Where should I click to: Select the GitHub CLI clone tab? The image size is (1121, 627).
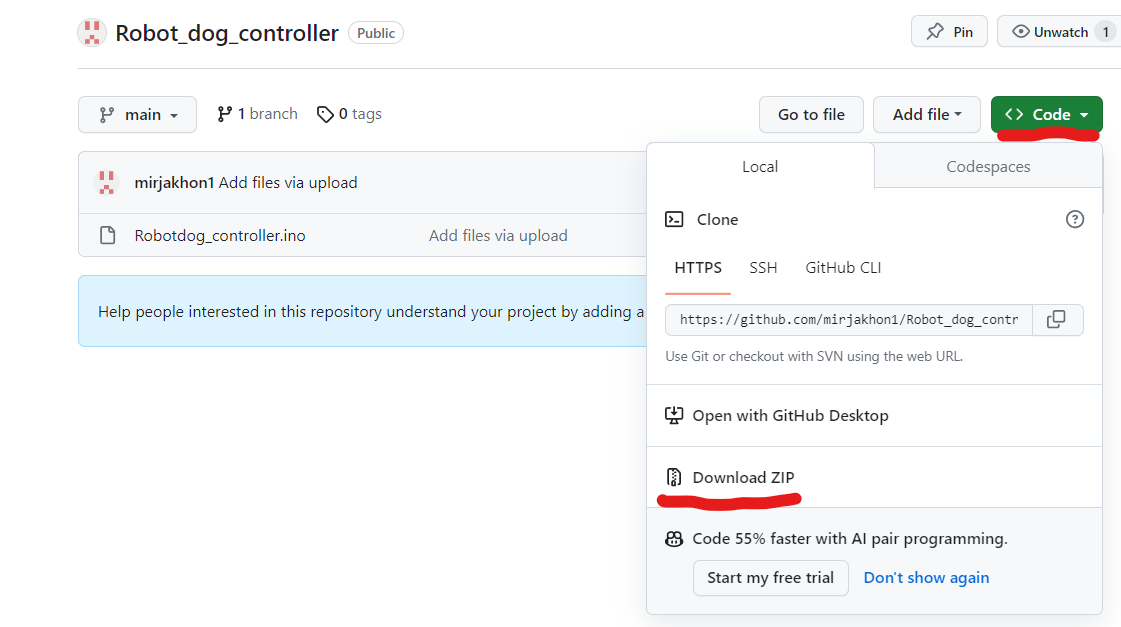pos(843,268)
